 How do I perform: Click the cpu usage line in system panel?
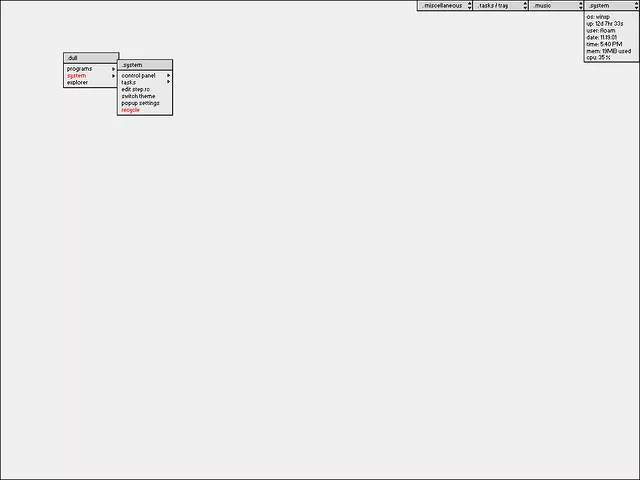(600, 58)
